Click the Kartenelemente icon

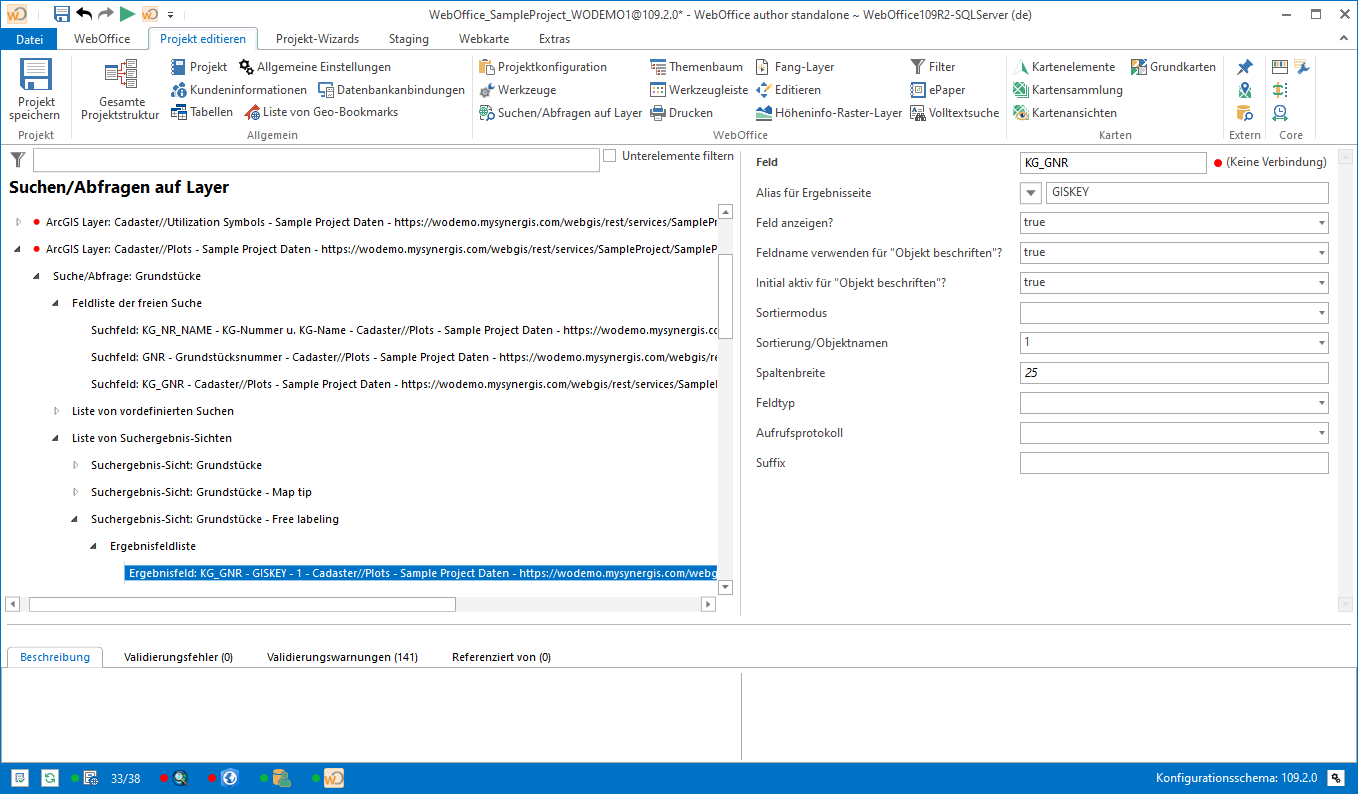click(1021, 67)
